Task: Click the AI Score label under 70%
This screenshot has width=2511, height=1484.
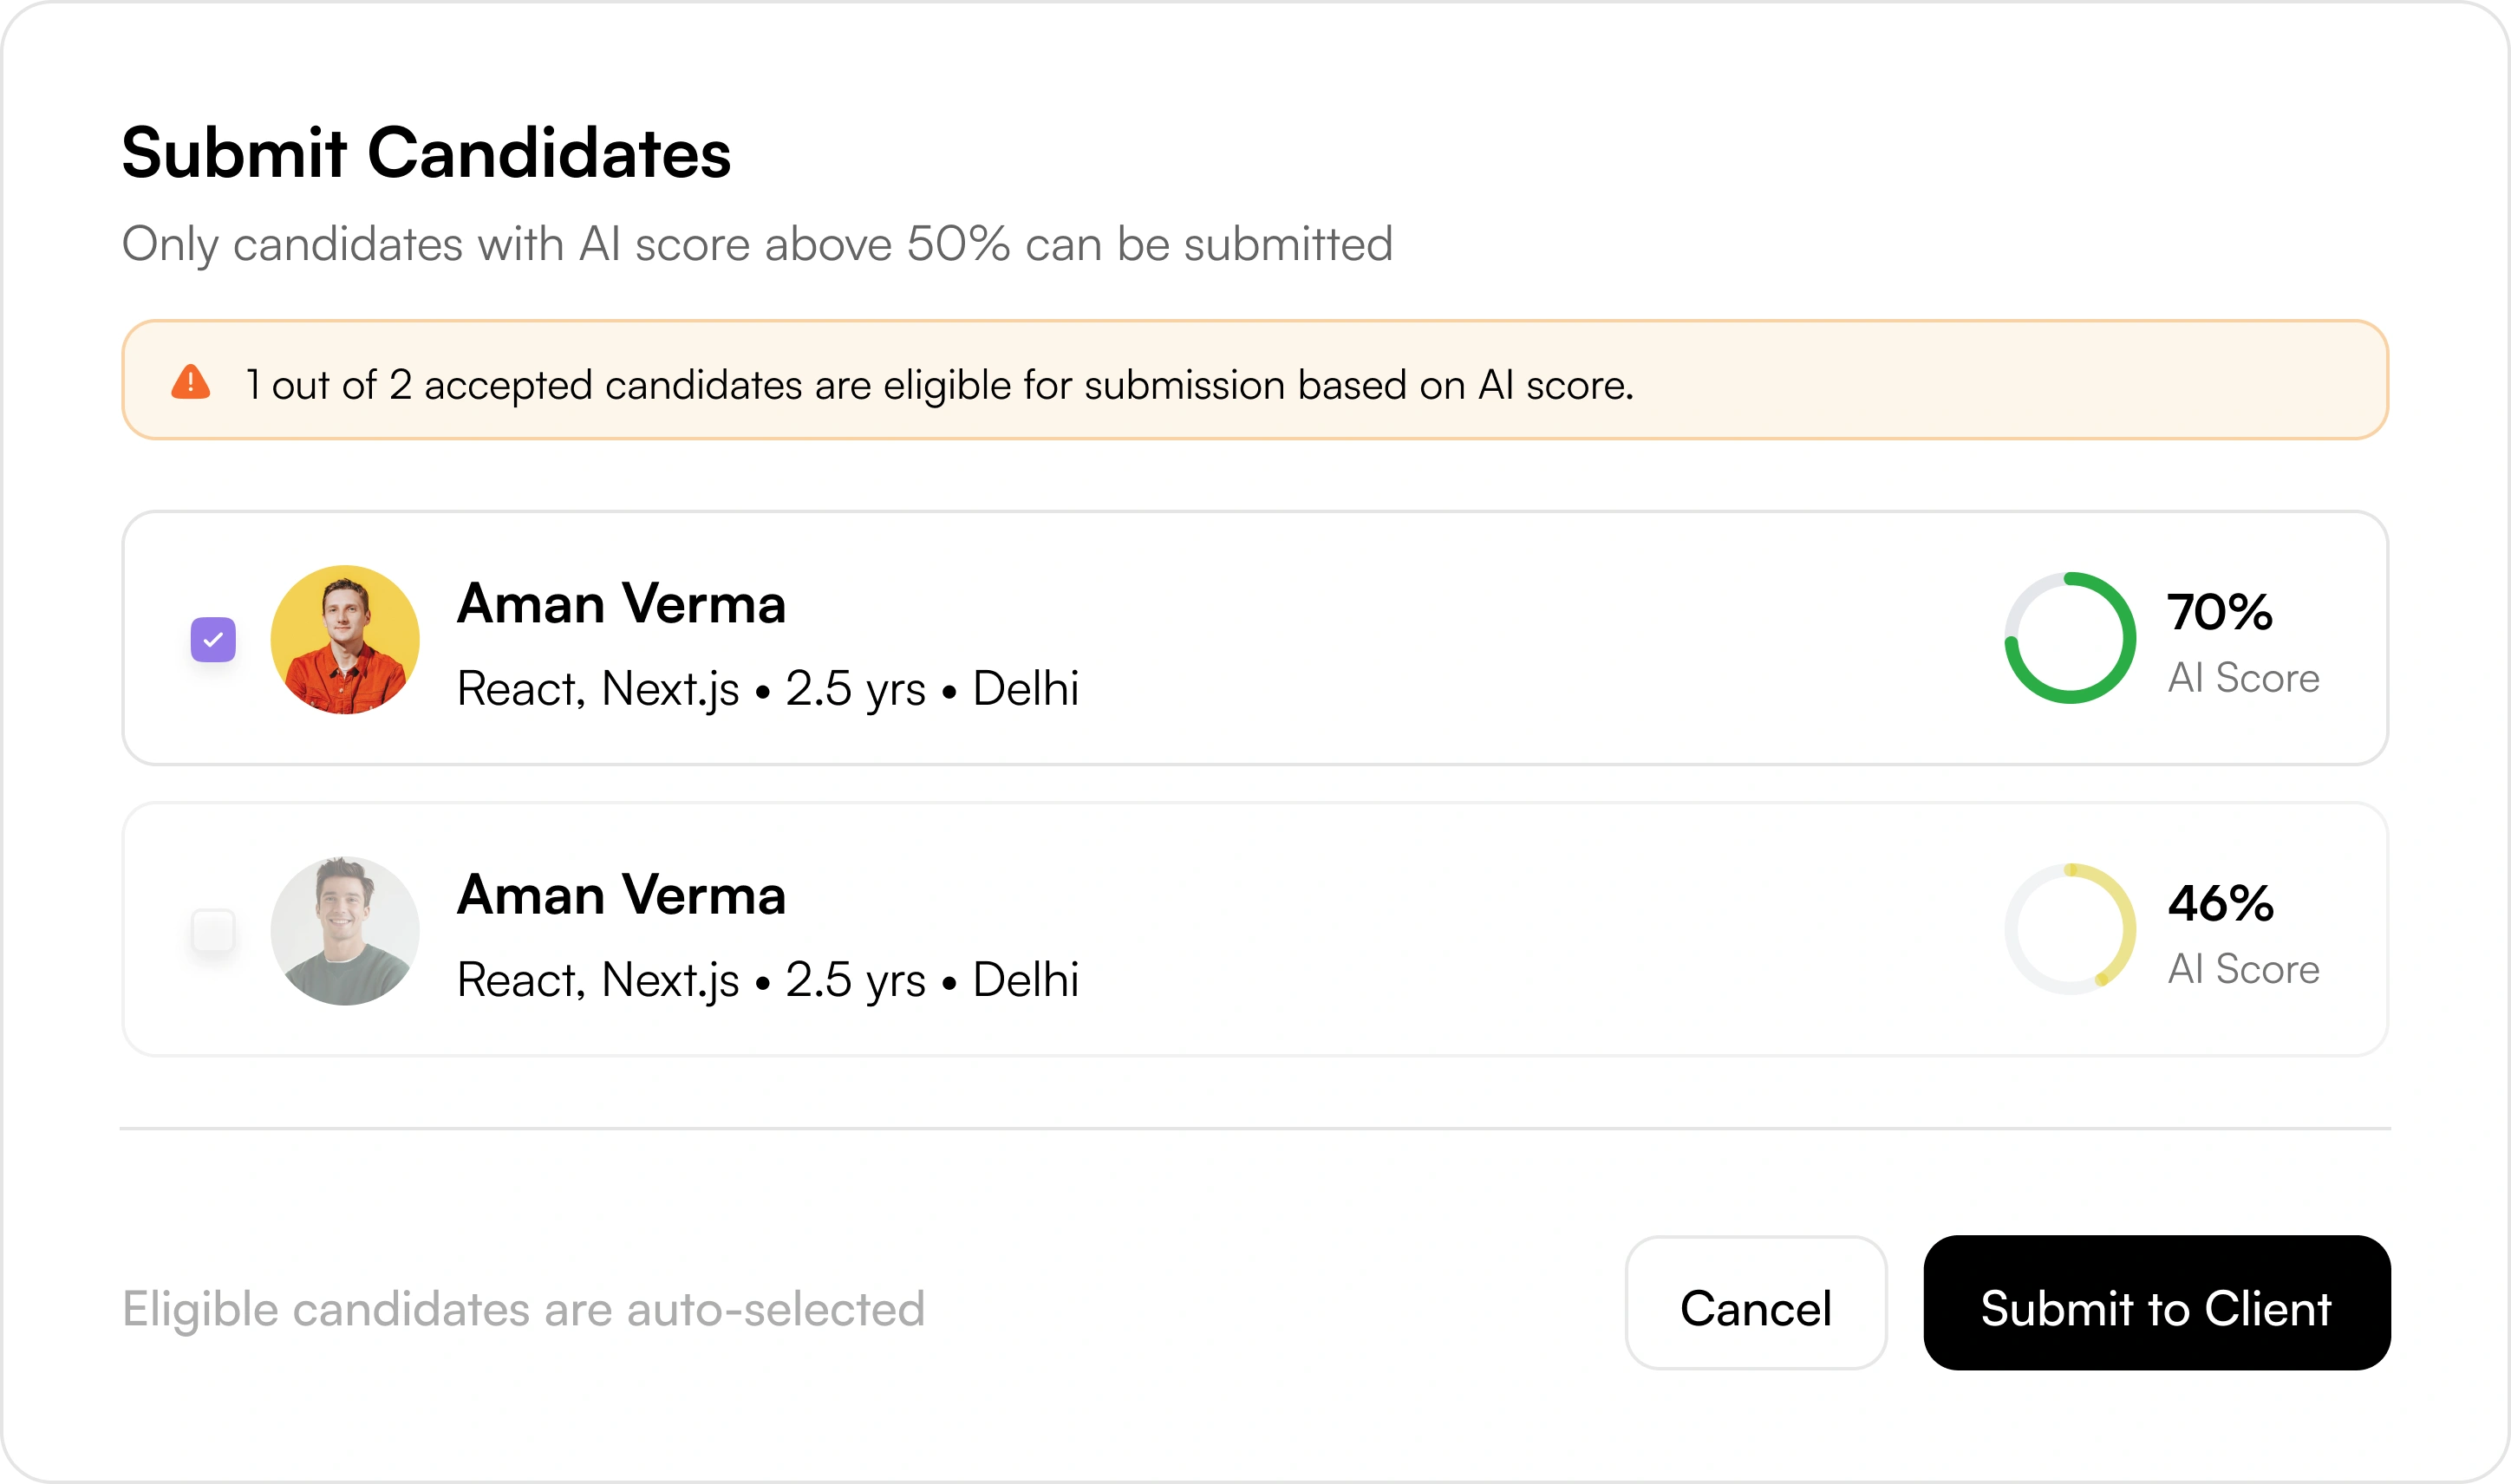Action: coord(2243,678)
